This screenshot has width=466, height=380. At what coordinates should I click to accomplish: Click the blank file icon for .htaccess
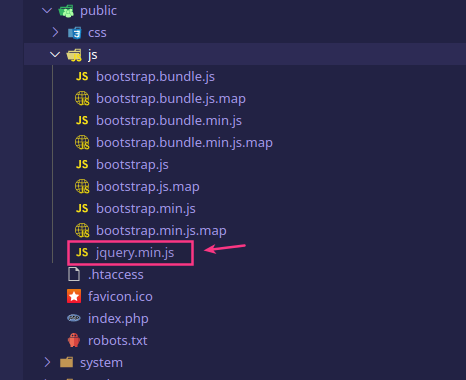point(74,274)
